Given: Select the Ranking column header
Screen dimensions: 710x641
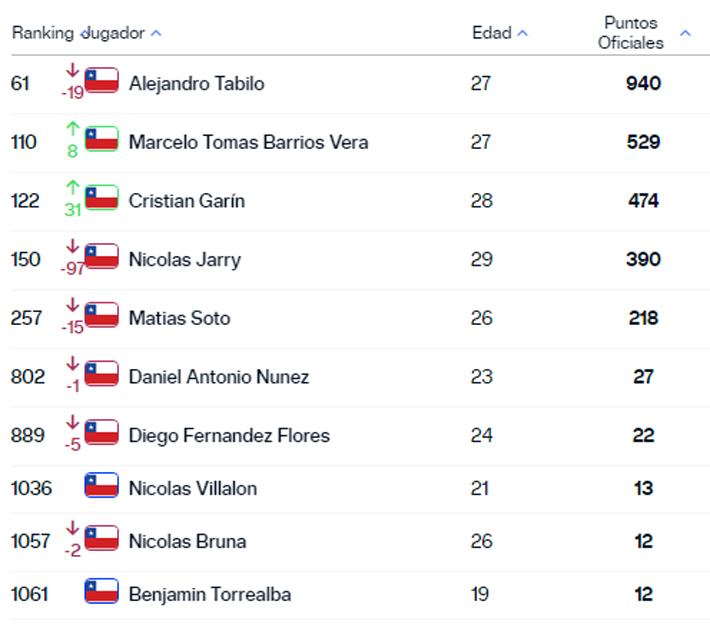Looking at the screenshot, I should 43,33.
